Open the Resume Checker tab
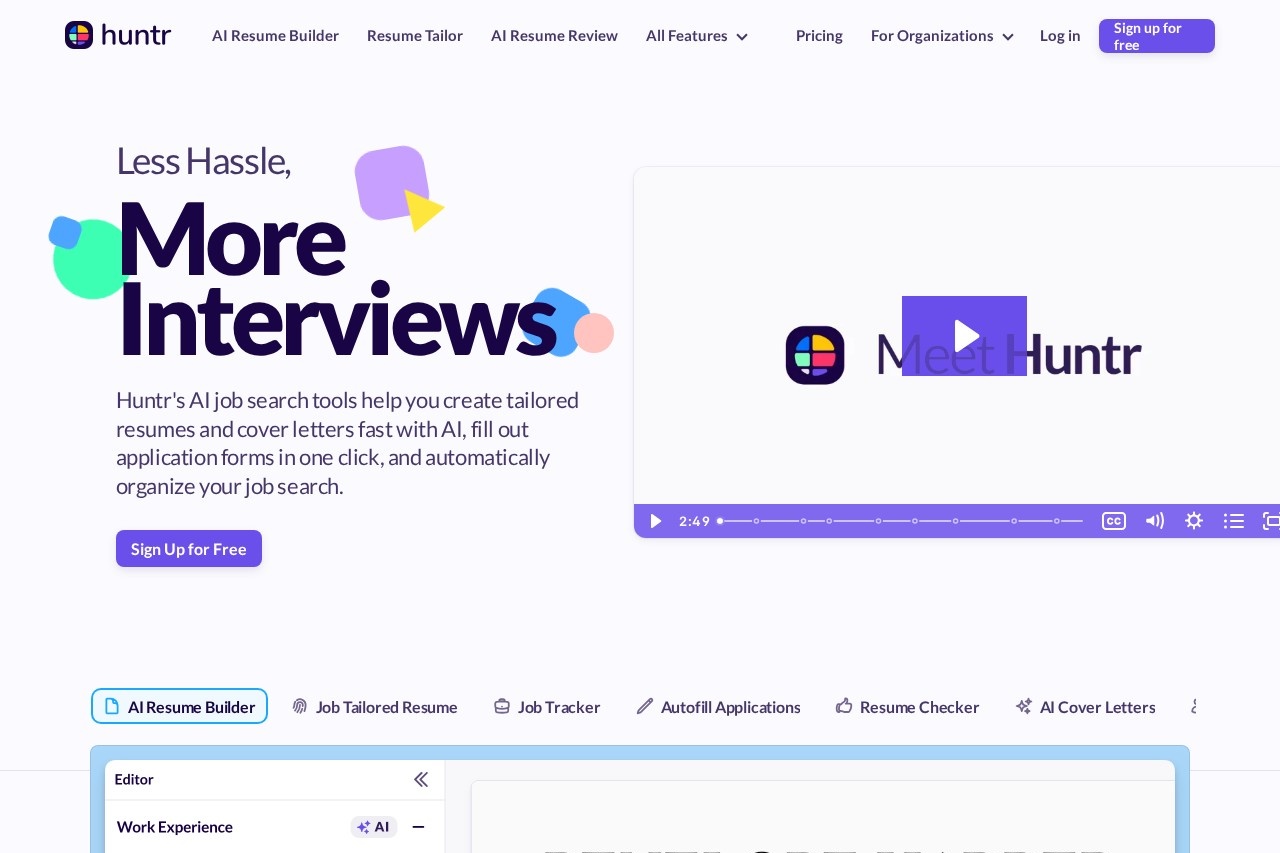The image size is (1280, 853). 907,707
